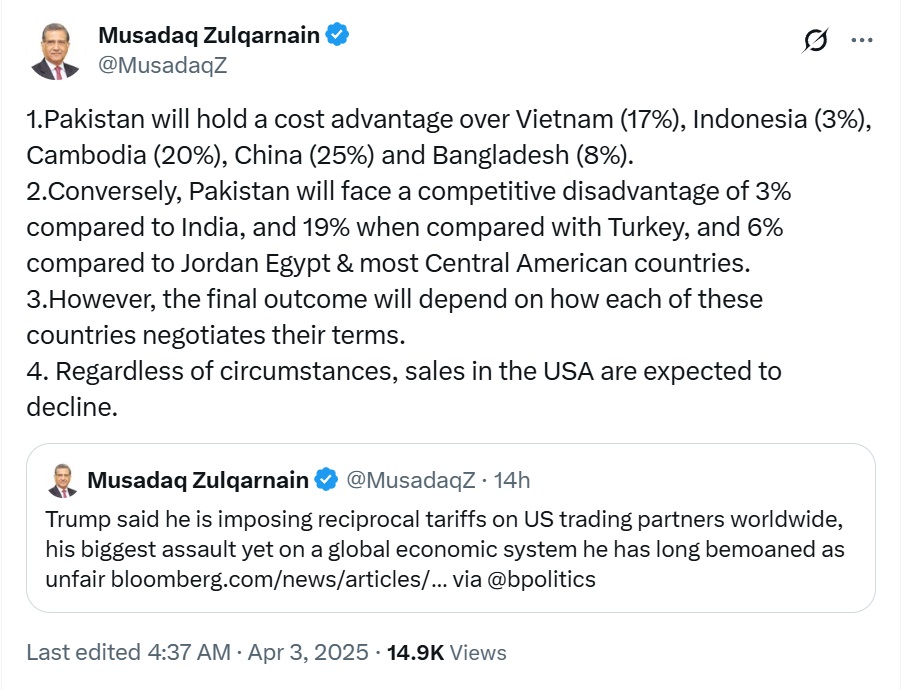Open the three-dot more options menu
The image size is (905, 690).
(862, 41)
